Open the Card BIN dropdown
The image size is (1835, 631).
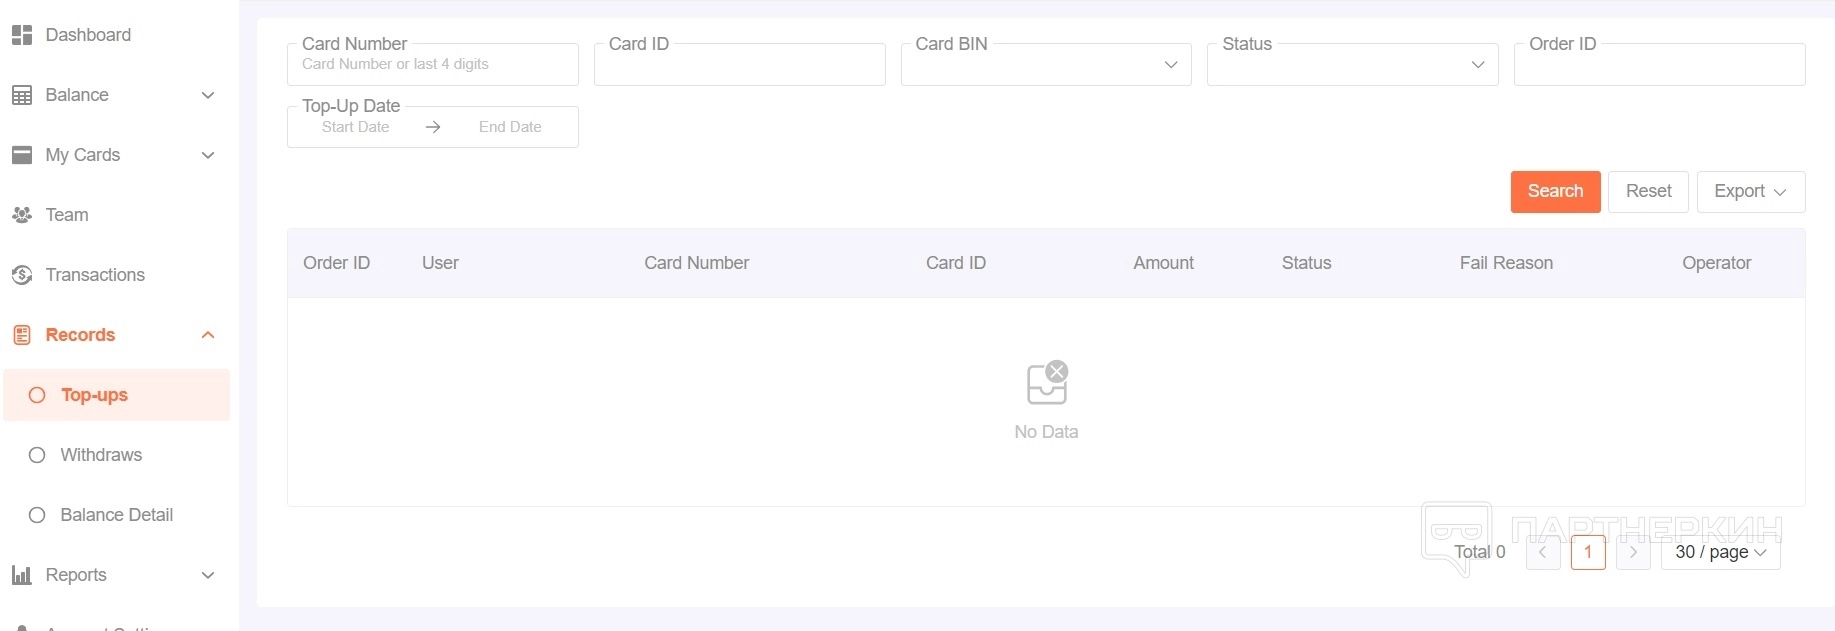[1045, 65]
